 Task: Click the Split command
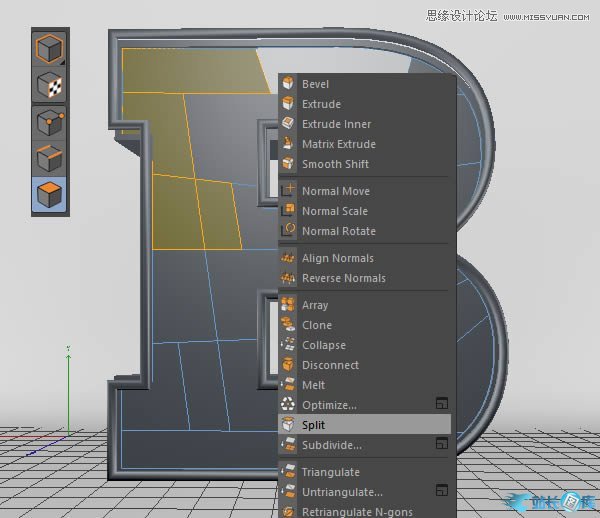click(x=314, y=425)
